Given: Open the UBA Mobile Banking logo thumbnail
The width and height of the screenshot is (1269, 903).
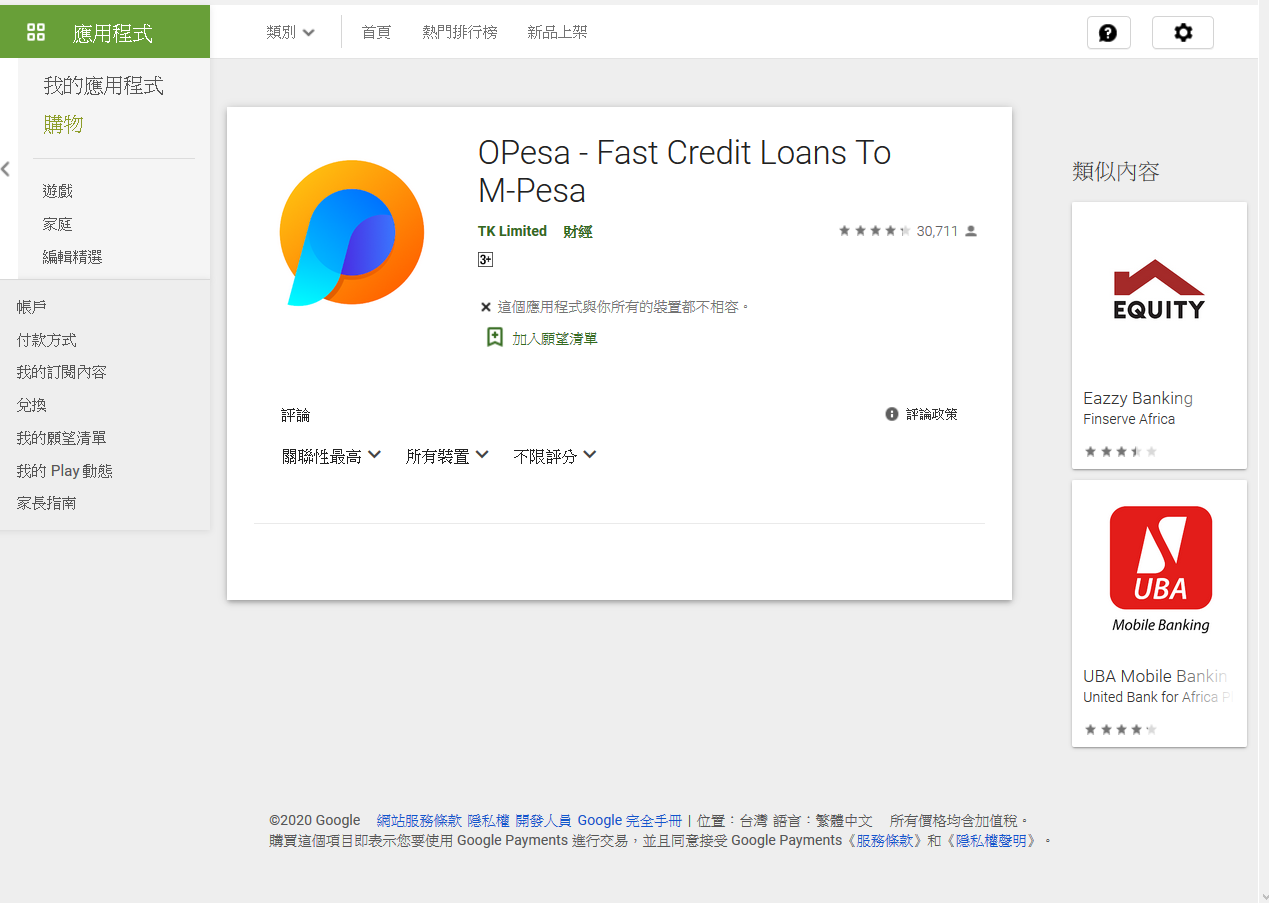Looking at the screenshot, I should [x=1160, y=568].
